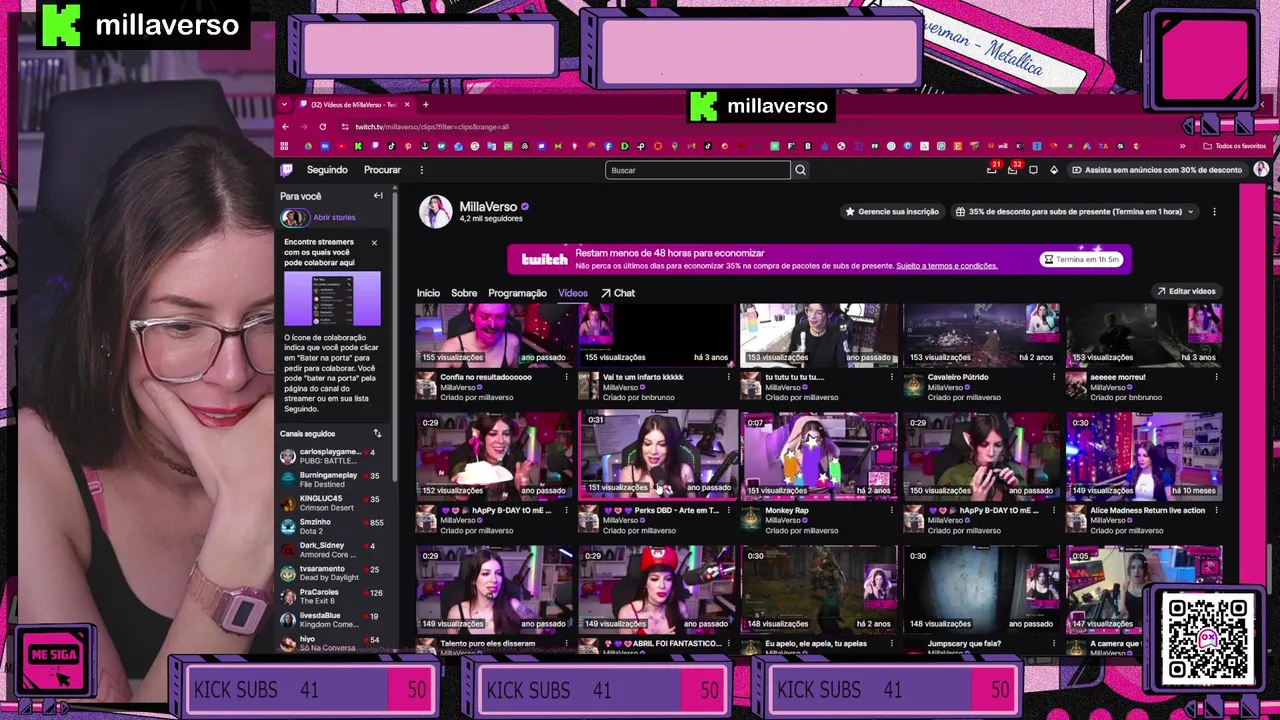Click the Termina em 1h 5m button
This screenshot has height=720, width=1280.
[1081, 259]
